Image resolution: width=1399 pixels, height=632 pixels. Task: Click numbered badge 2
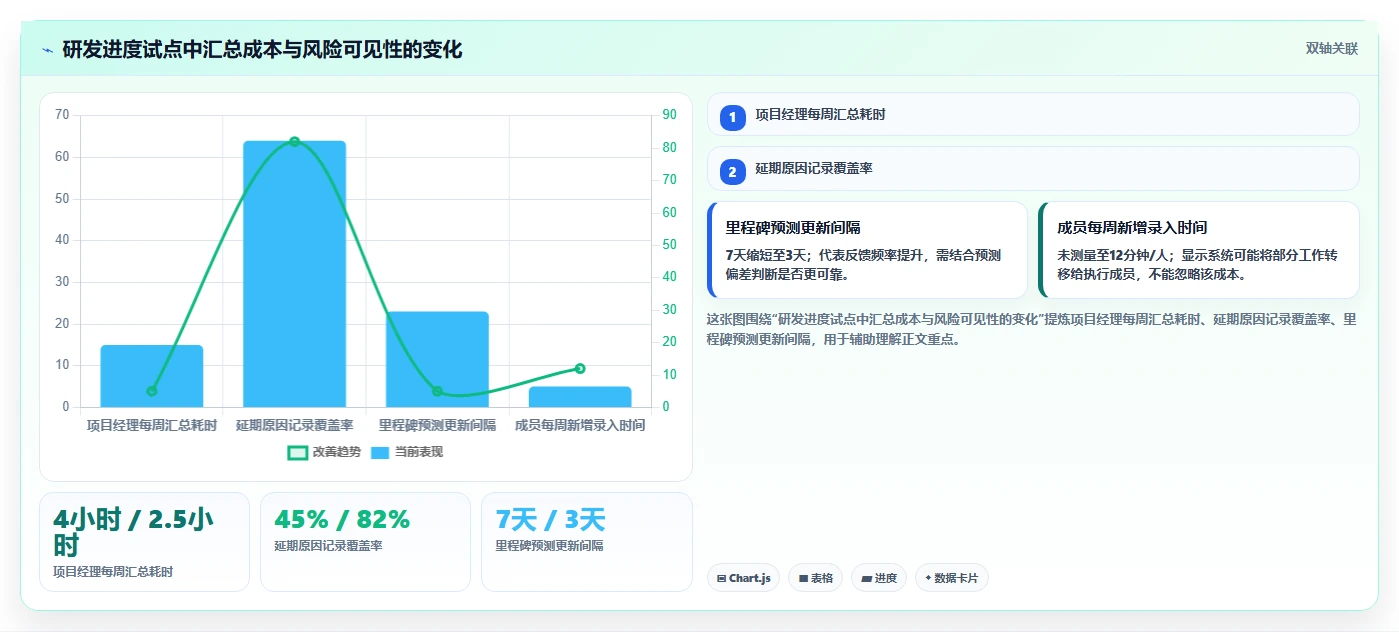tap(732, 172)
